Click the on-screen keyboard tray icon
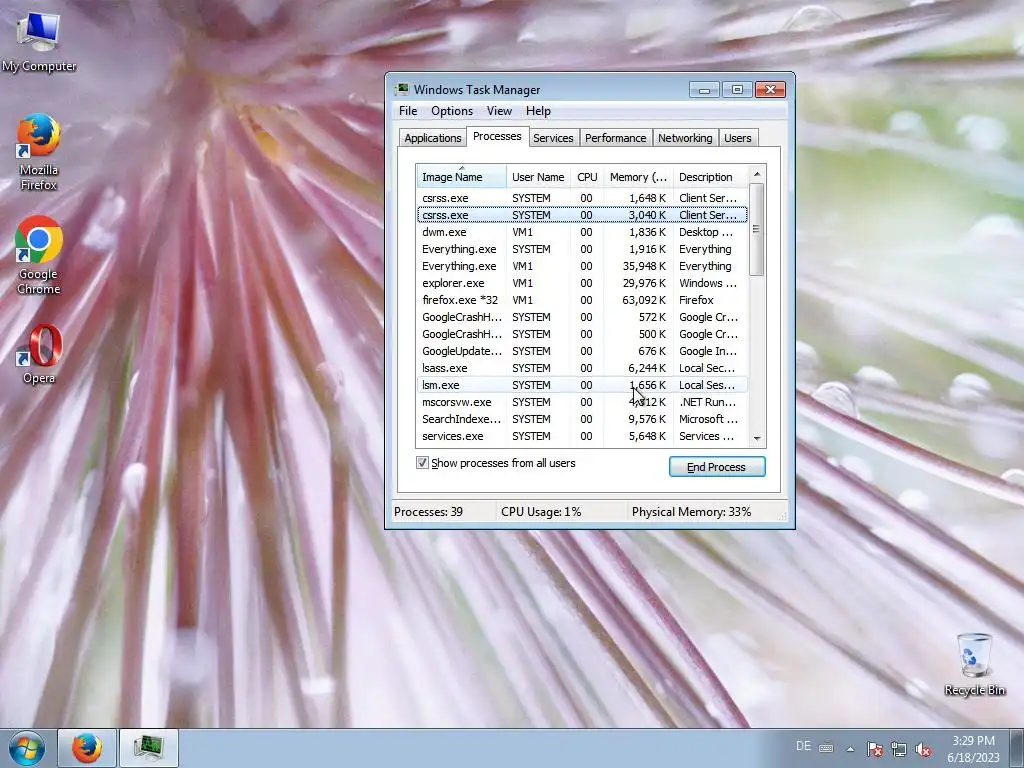The height and width of the screenshot is (768, 1024). pos(825,748)
